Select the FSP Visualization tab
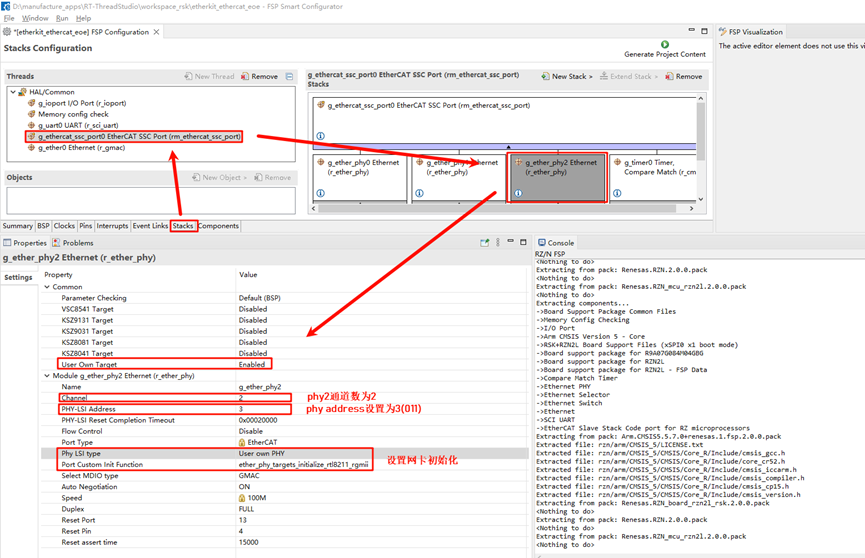Image resolution: width=865 pixels, height=558 pixels. pos(751,32)
